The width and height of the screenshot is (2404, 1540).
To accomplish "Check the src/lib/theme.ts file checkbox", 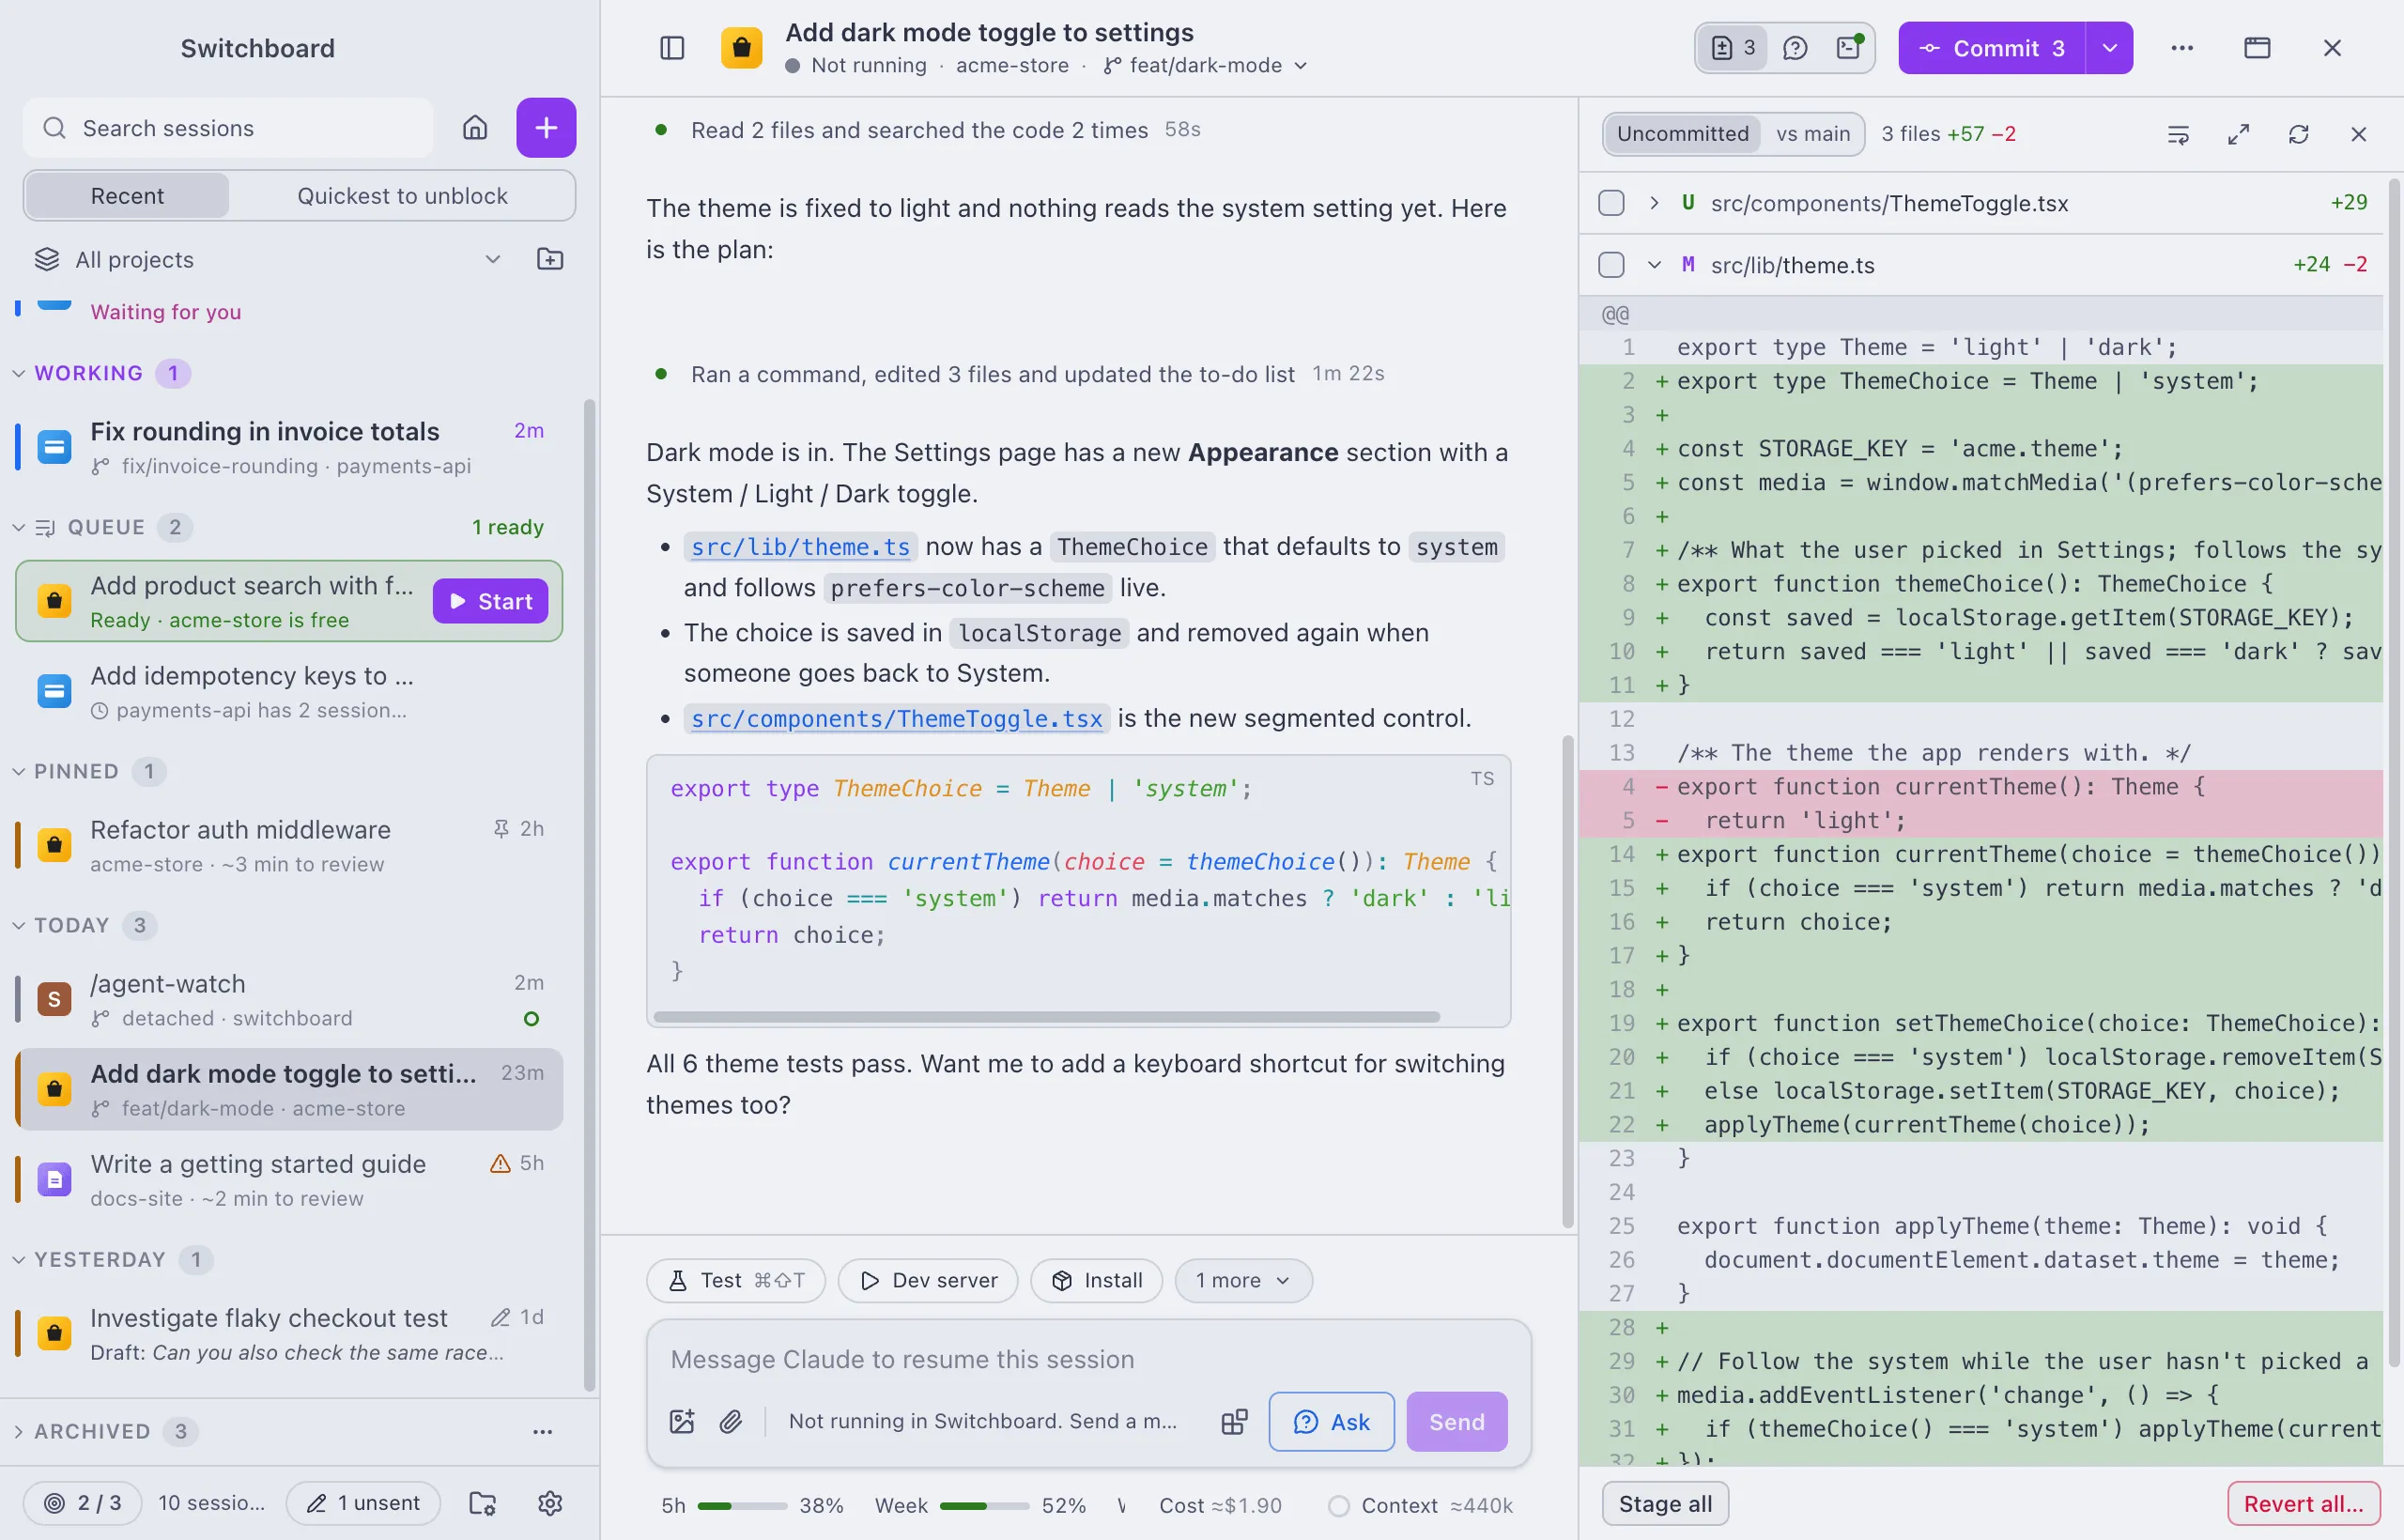I will coord(1611,264).
